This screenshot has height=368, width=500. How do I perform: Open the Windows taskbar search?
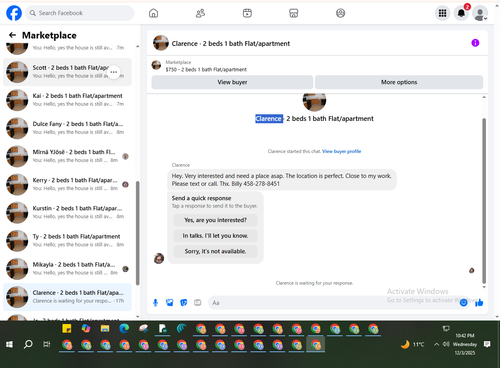(28, 344)
